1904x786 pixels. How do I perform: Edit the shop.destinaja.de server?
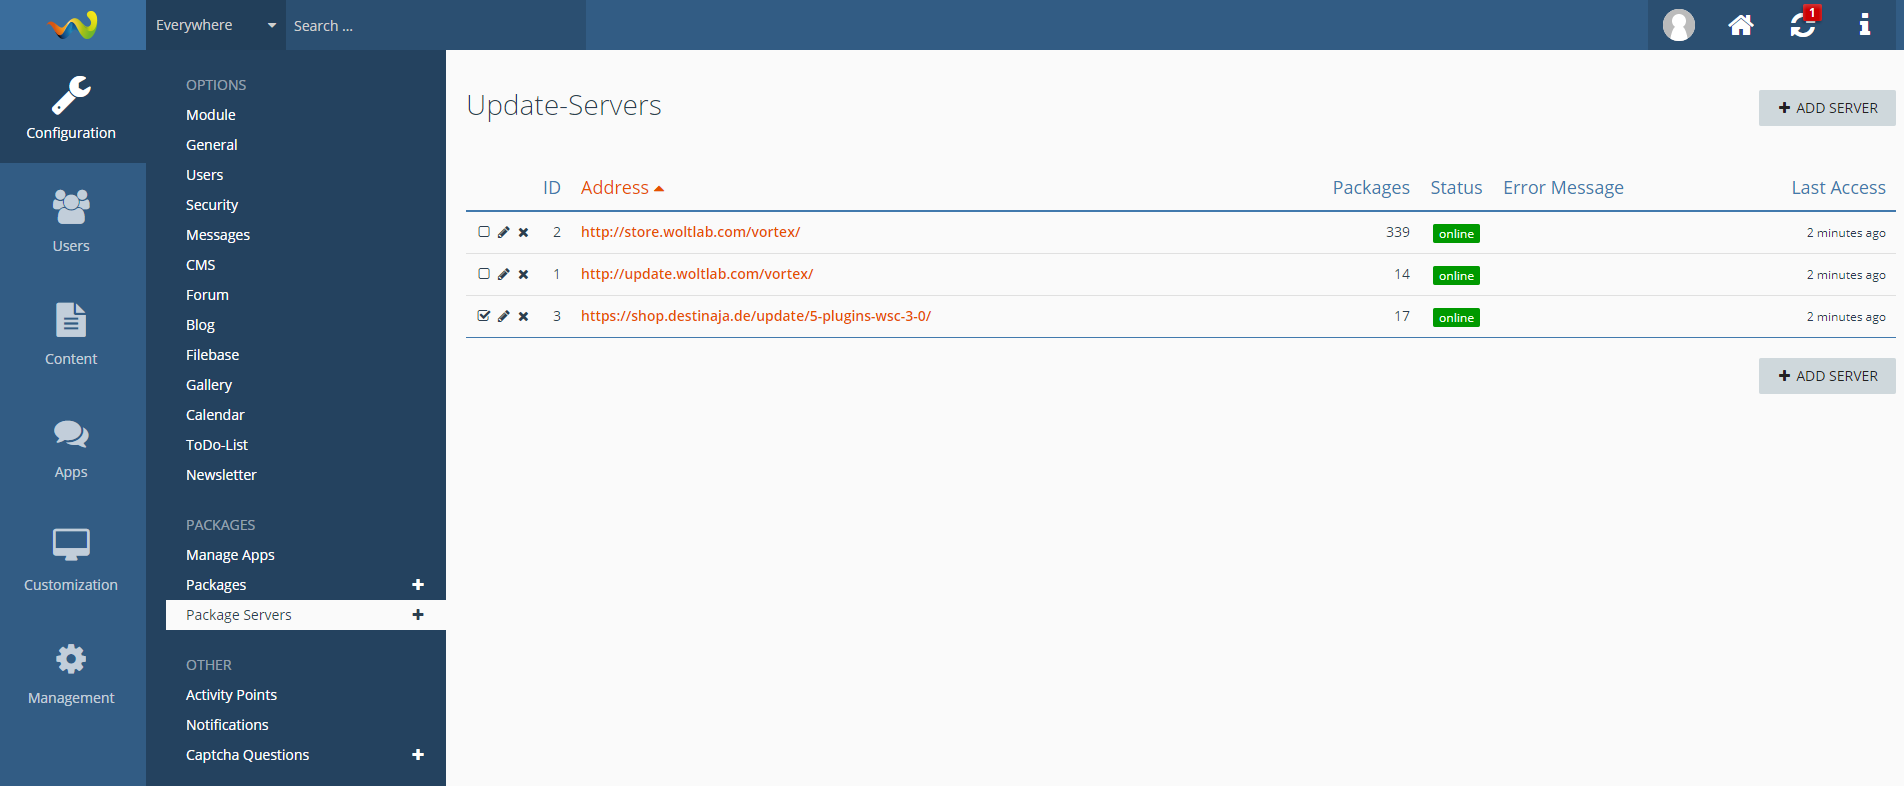[x=504, y=316]
